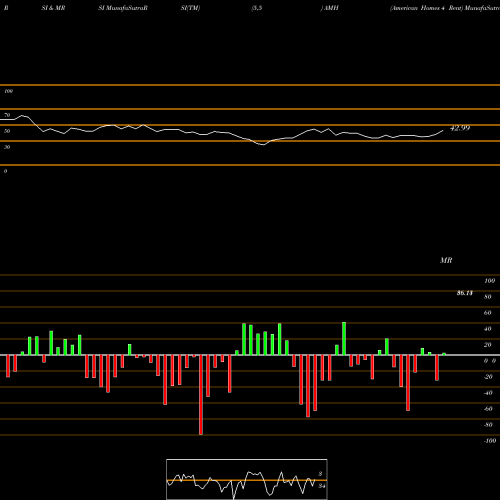
Task: Click the 70 level label on RSI axis
Action: [7, 115]
